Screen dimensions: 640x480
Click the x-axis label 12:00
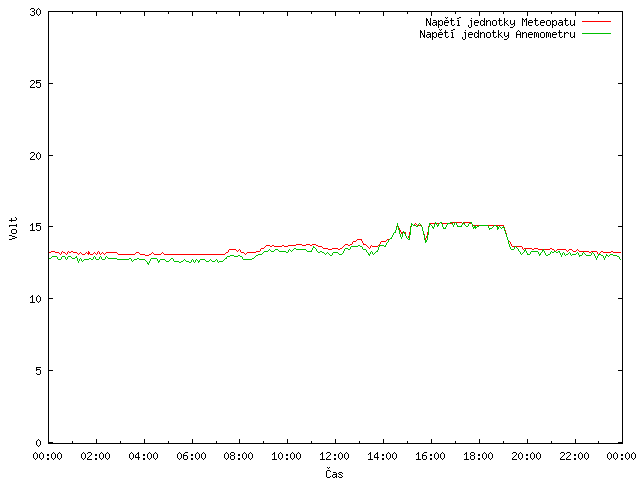click(x=334, y=456)
